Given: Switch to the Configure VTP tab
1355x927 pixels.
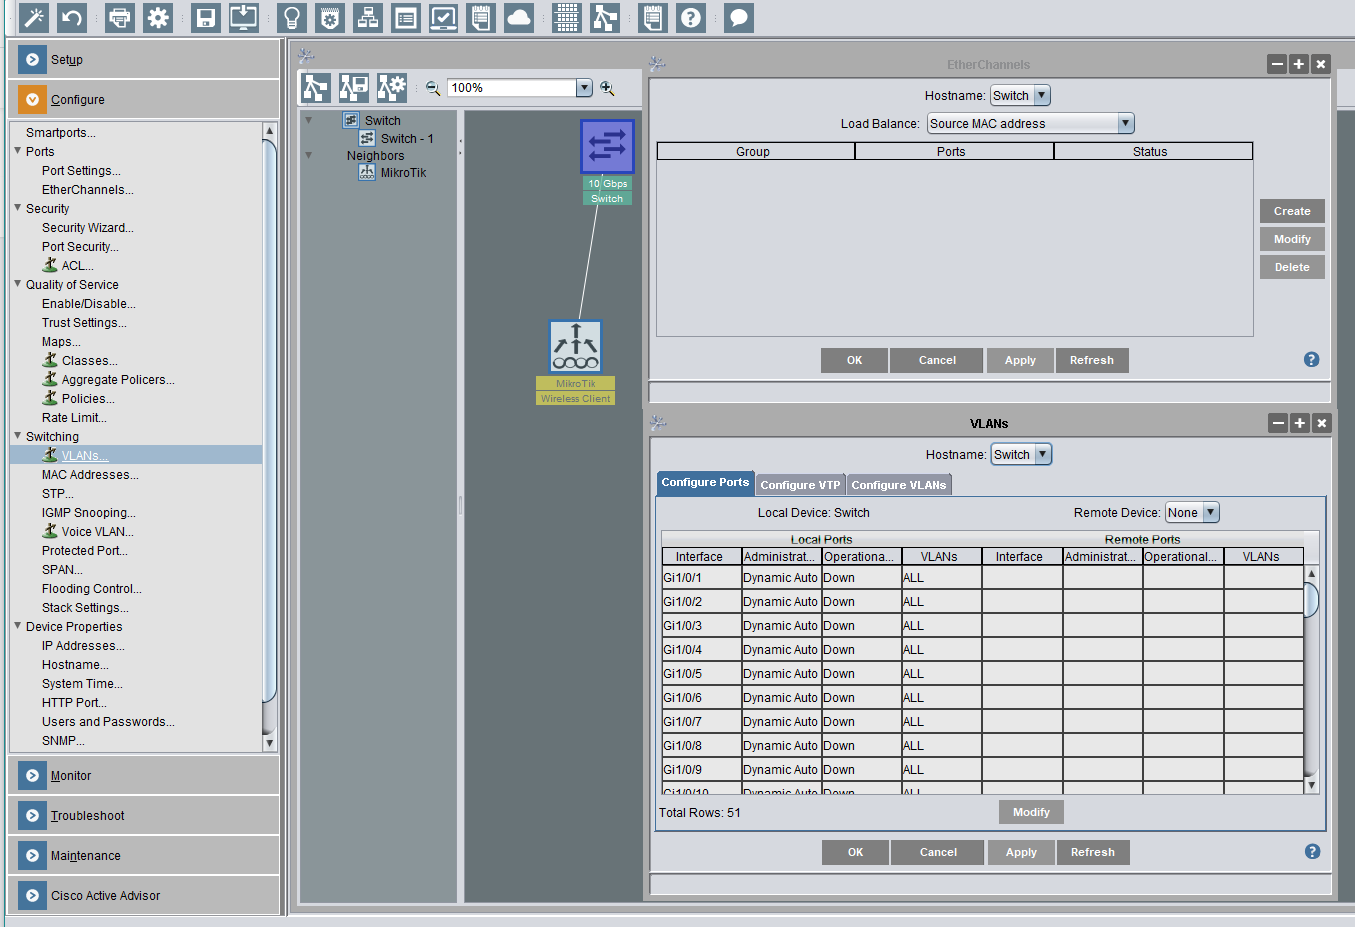Looking at the screenshot, I should (x=800, y=485).
